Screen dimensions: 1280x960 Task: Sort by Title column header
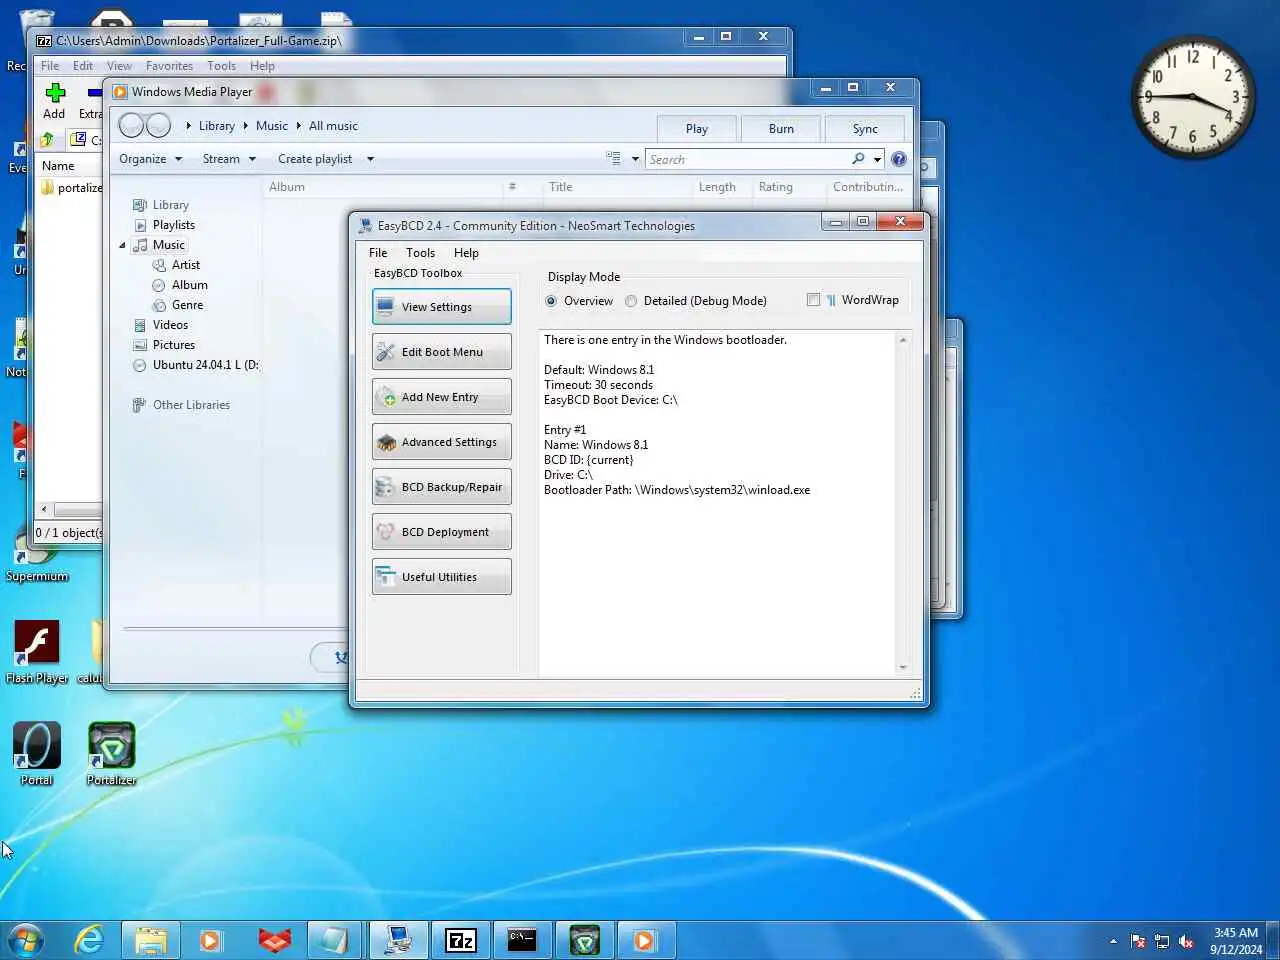tap(560, 187)
